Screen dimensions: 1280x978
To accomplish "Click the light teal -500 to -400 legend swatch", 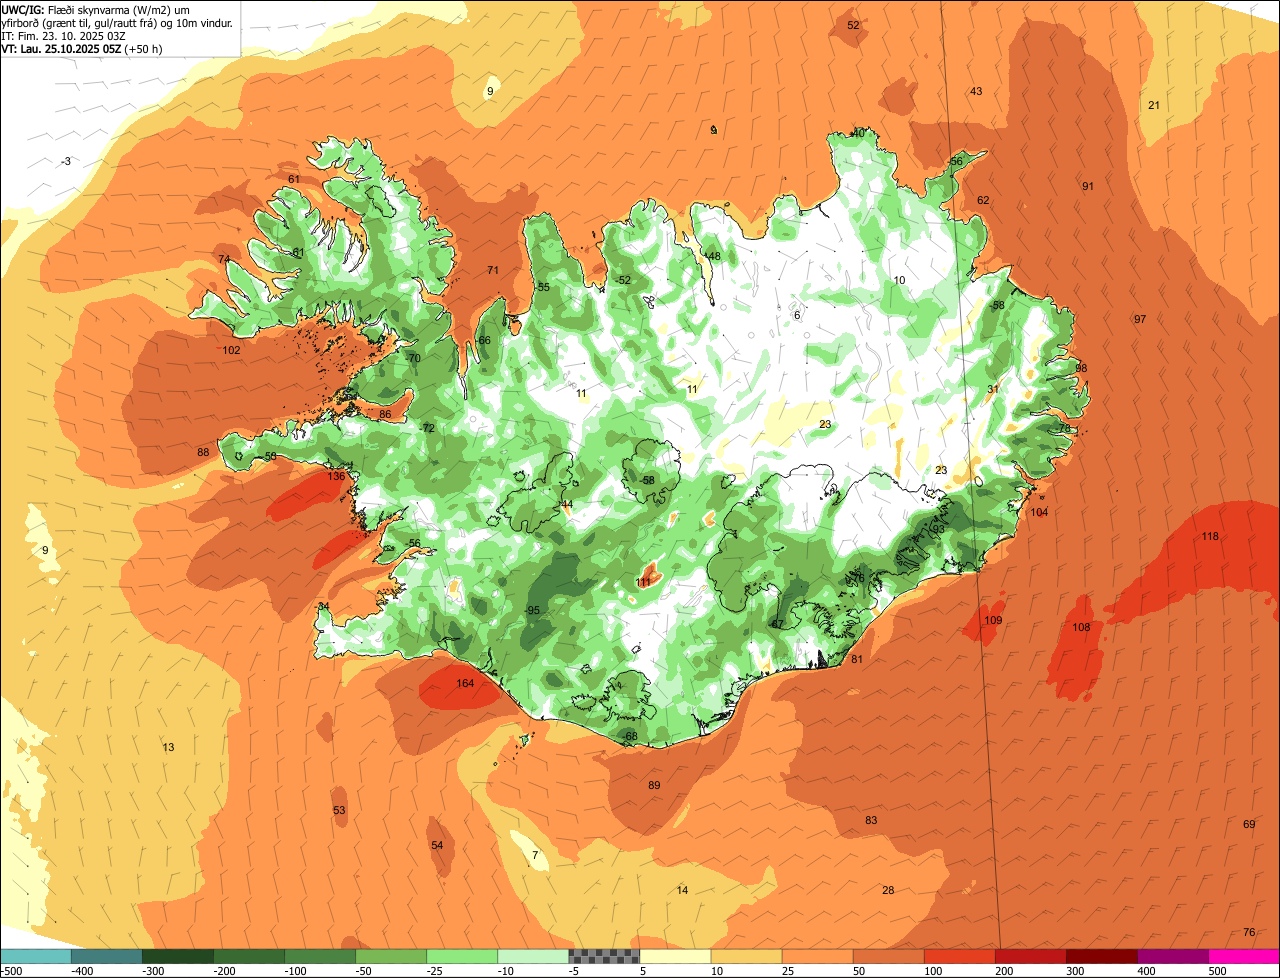I will [x=35, y=956].
